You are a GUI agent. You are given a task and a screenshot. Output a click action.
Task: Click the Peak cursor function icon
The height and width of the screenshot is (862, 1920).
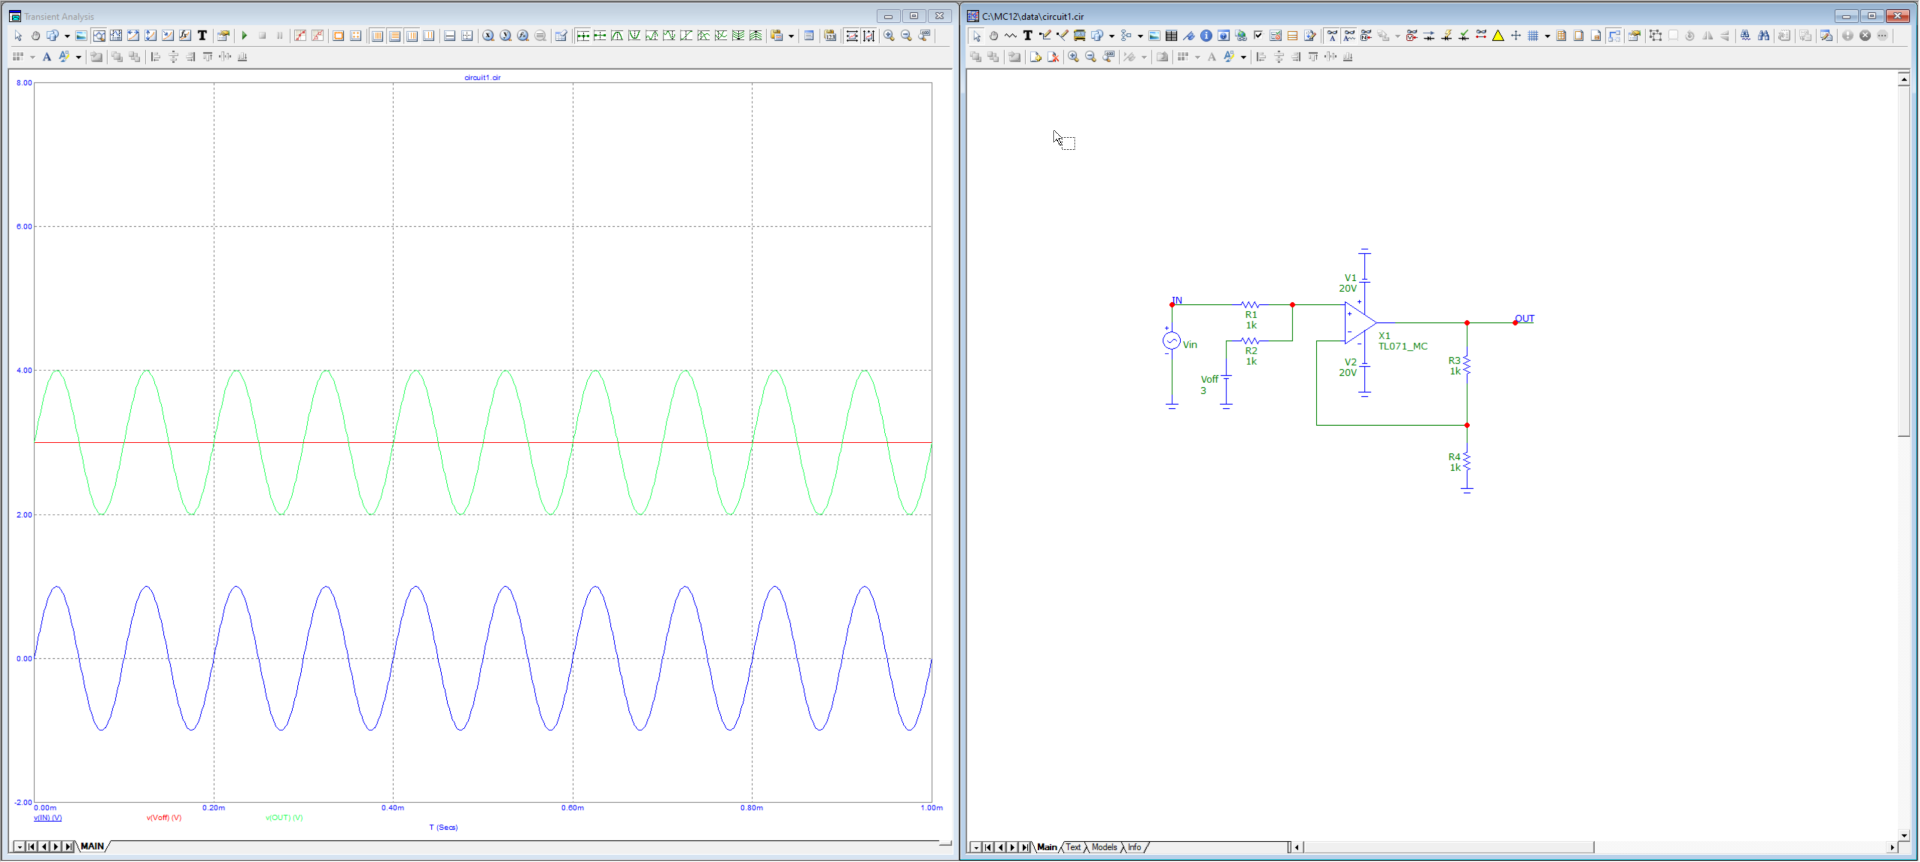tap(617, 36)
